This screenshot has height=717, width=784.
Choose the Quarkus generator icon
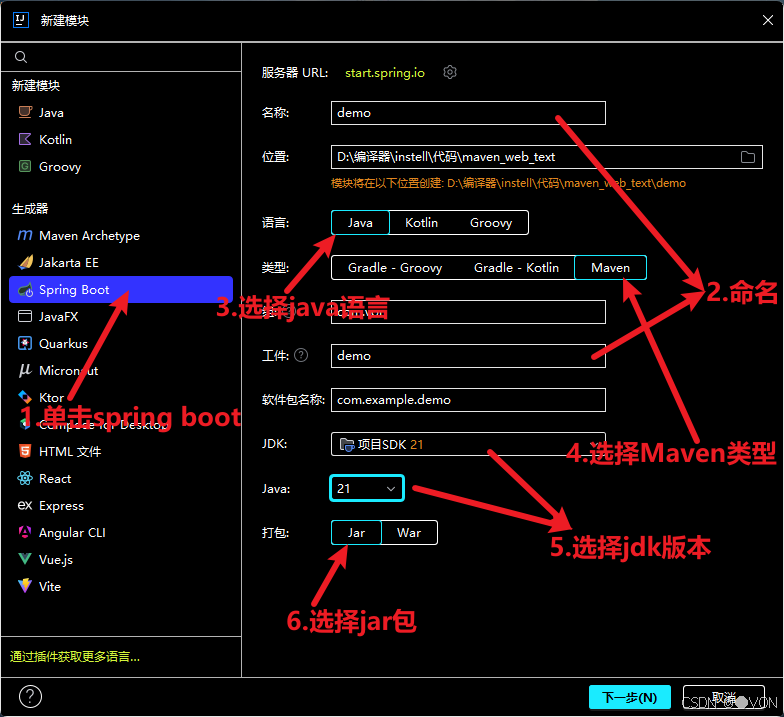[25, 343]
